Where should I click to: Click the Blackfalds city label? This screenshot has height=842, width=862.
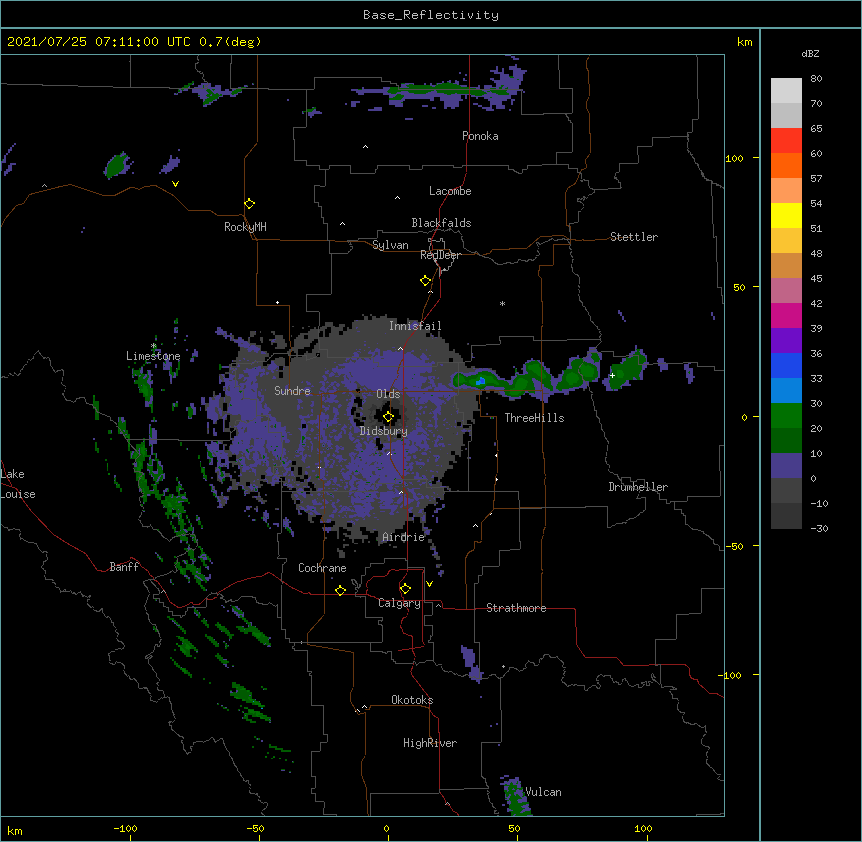click(441, 223)
